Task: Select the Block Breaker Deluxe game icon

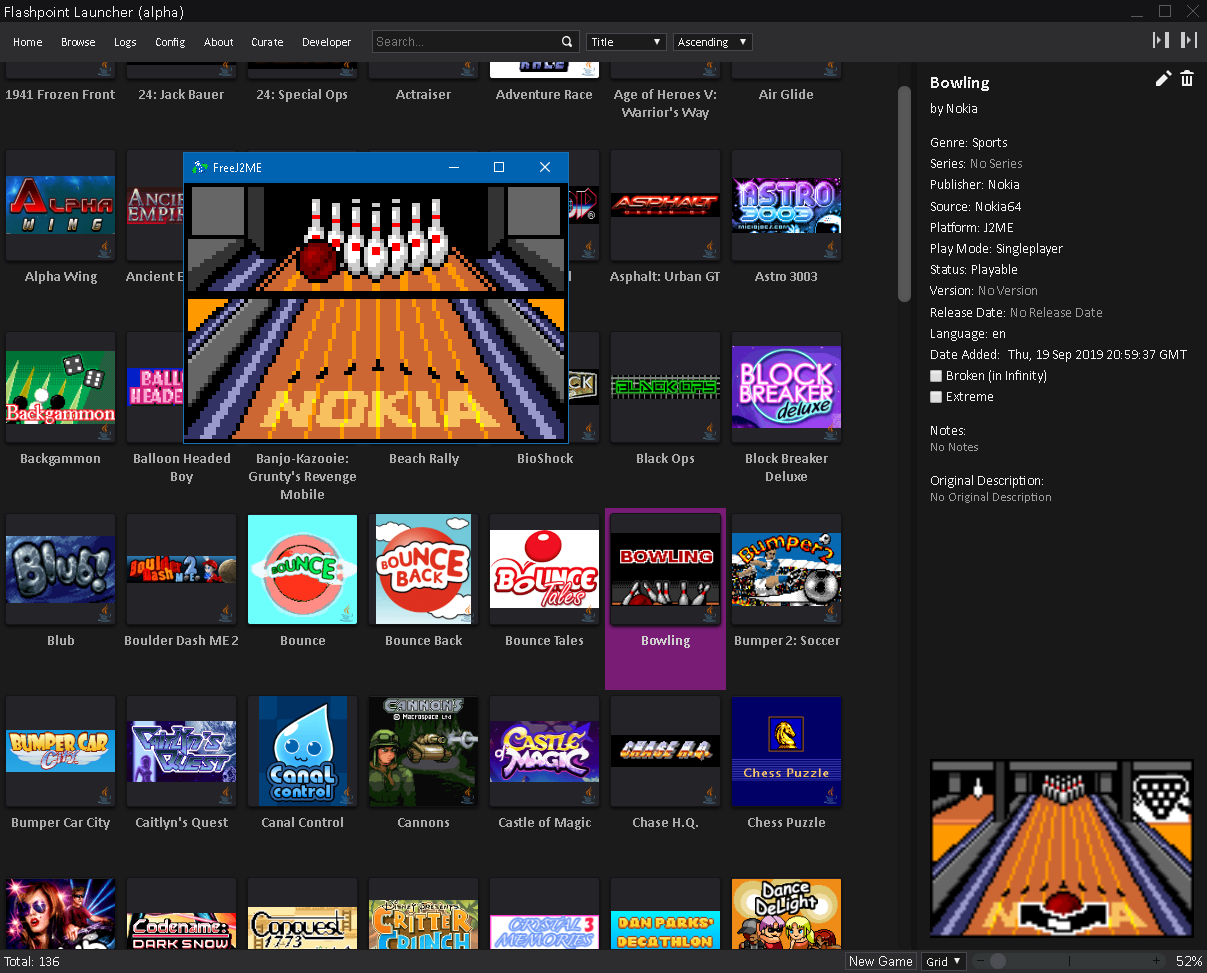Action: point(787,387)
